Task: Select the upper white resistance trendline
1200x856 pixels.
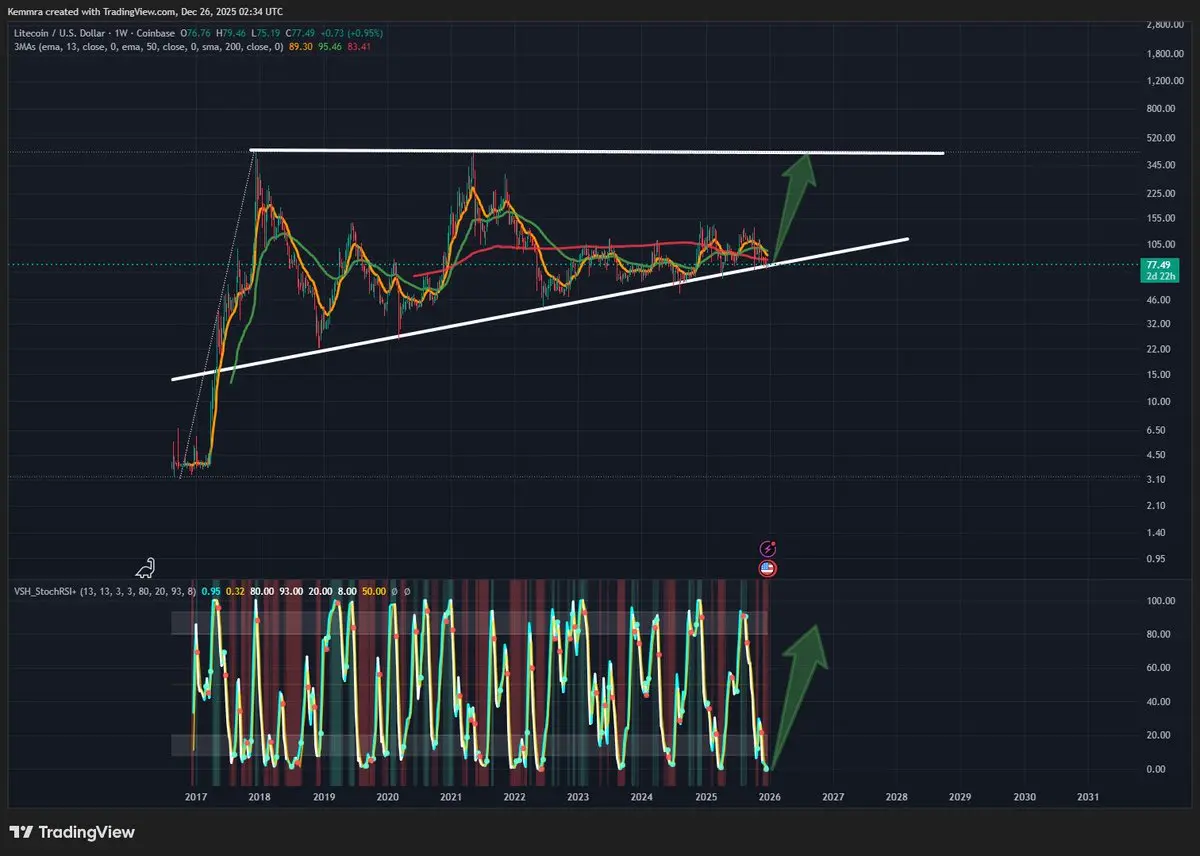Action: [598, 152]
